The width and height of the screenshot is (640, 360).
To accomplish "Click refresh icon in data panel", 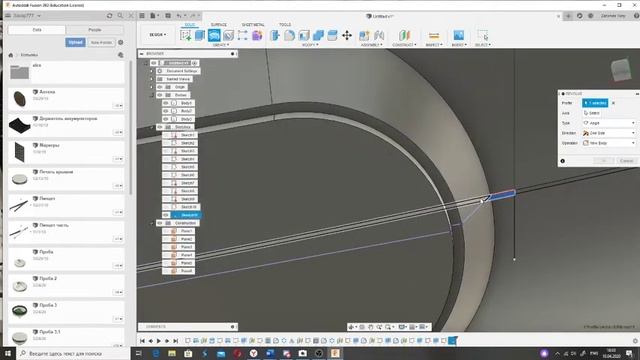I will 109,16.
